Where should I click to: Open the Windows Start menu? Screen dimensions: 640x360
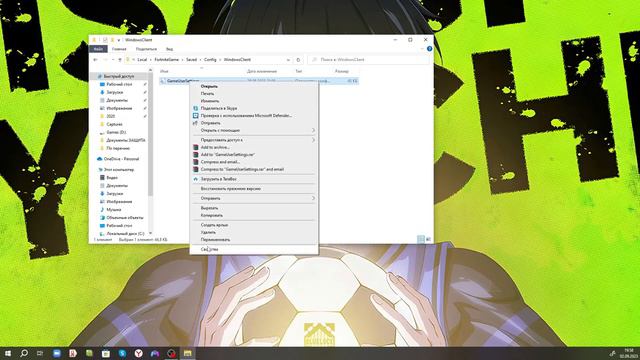pyautogui.click(x=8, y=353)
